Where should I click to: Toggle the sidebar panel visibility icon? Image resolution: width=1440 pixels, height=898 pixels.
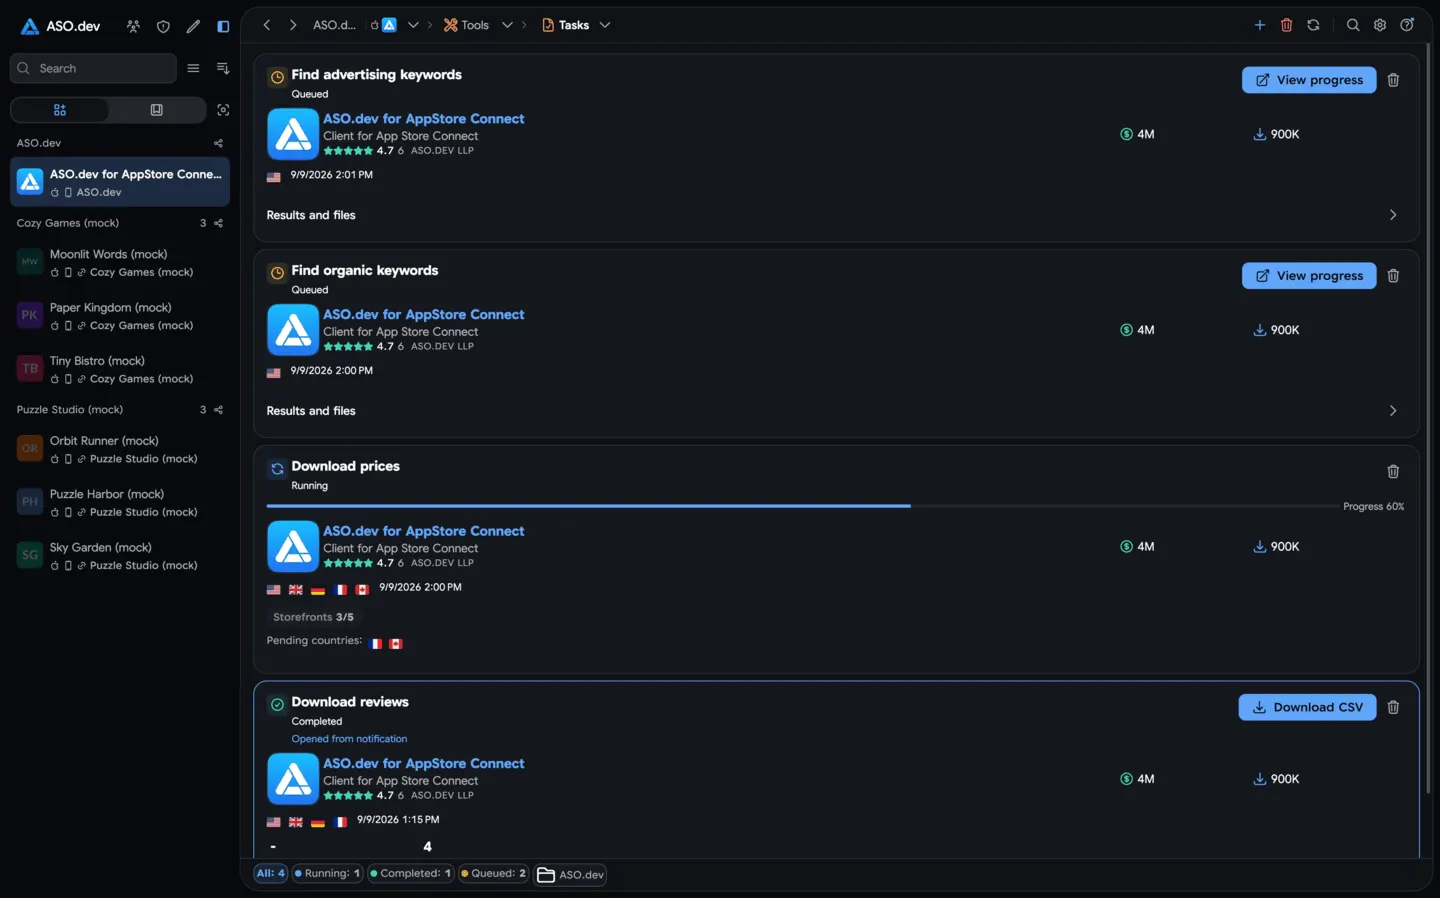click(223, 26)
